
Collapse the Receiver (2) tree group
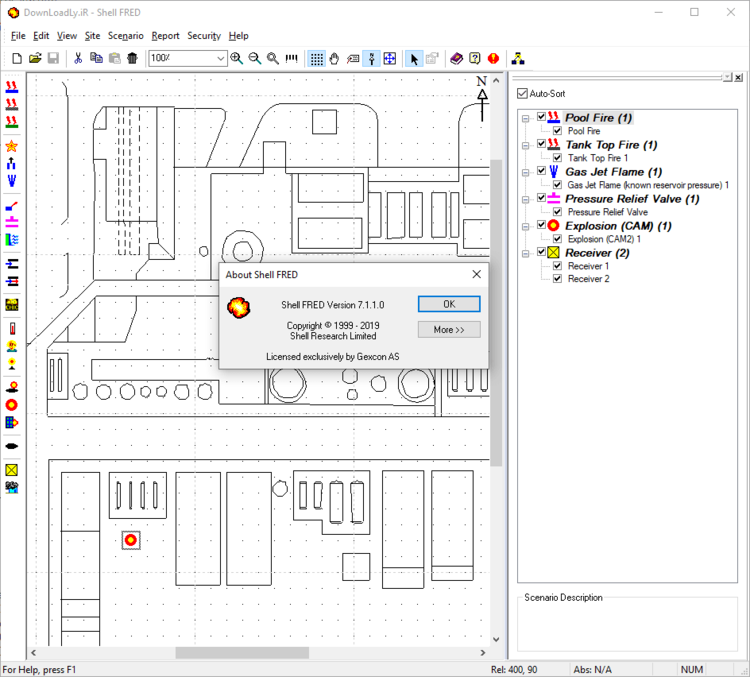[527, 253]
